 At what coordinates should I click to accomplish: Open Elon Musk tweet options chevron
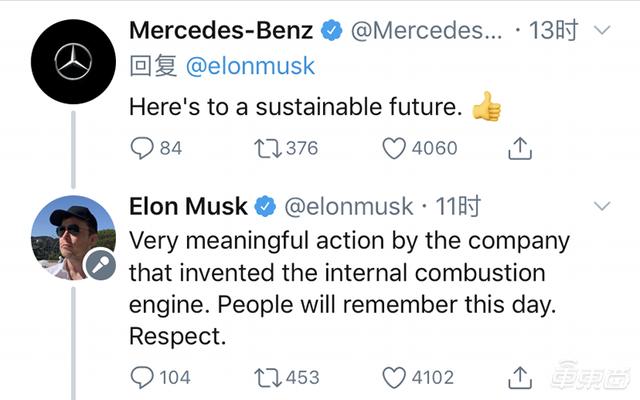602,207
